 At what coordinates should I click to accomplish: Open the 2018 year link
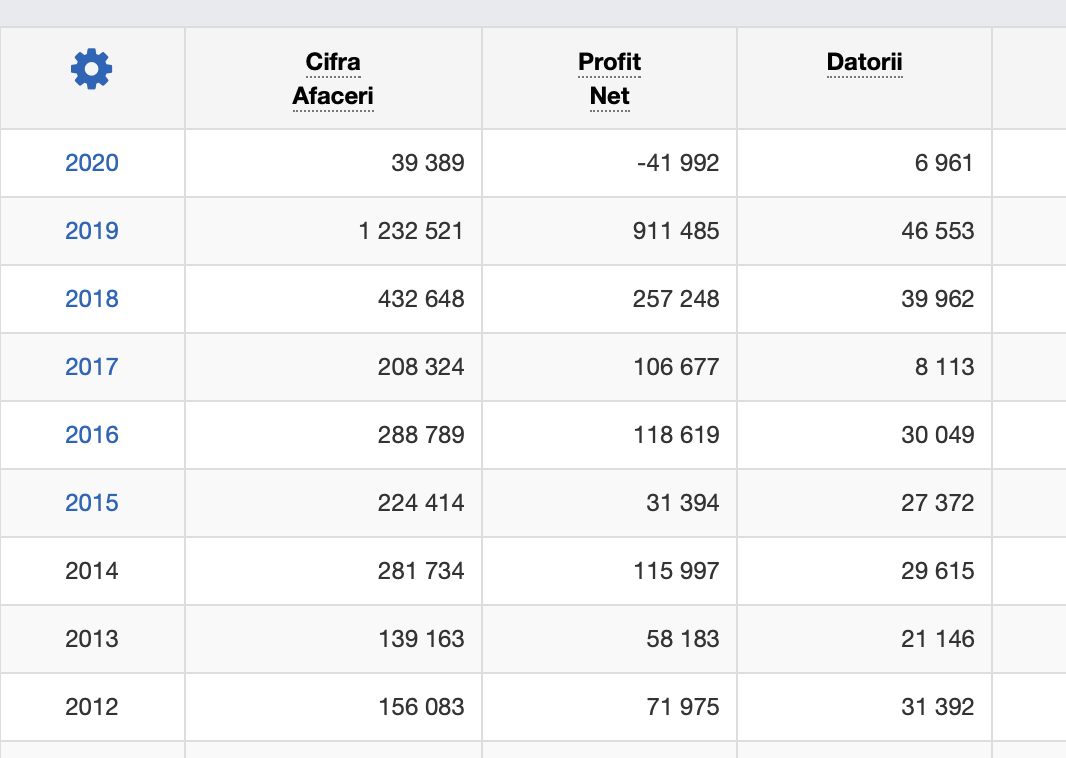(x=92, y=299)
